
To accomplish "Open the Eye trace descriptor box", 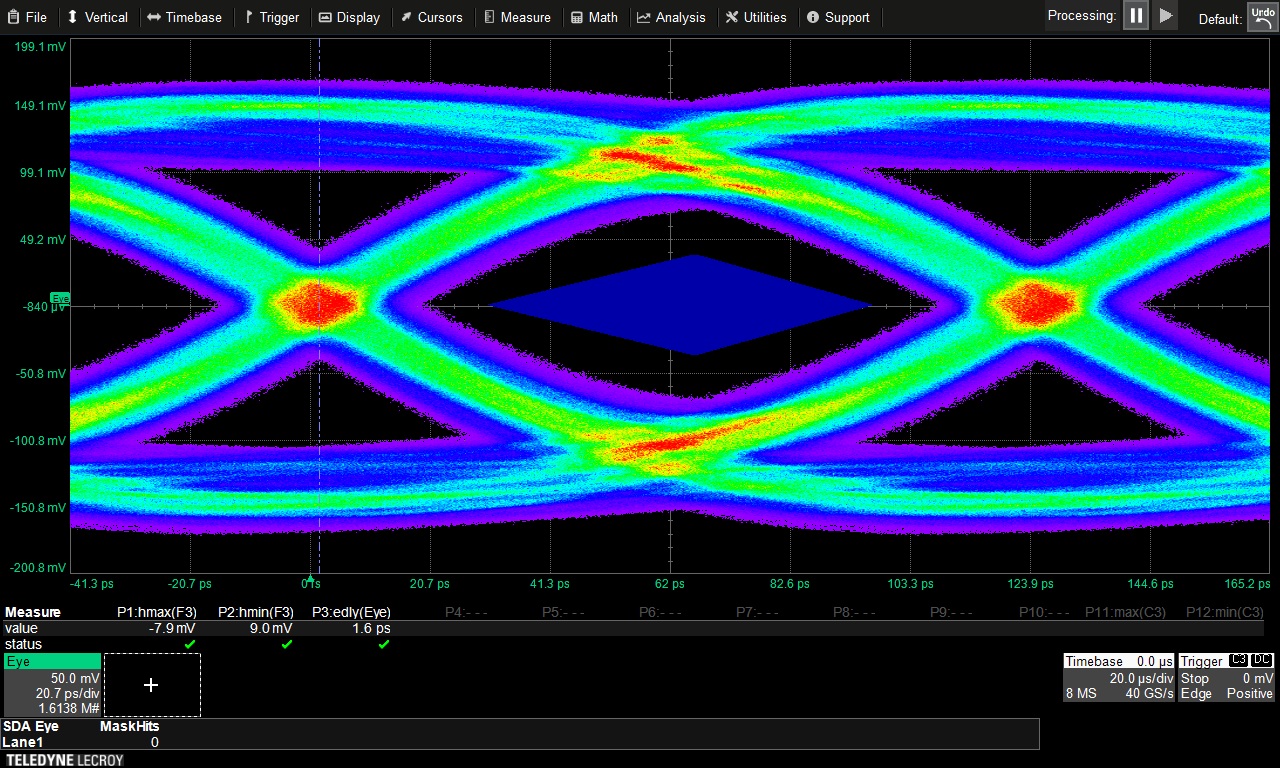I will click(x=52, y=685).
